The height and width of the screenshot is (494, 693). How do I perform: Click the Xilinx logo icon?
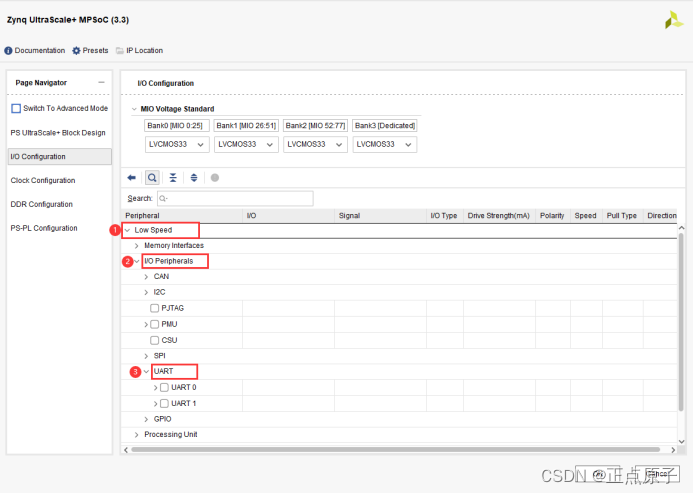coord(674,20)
